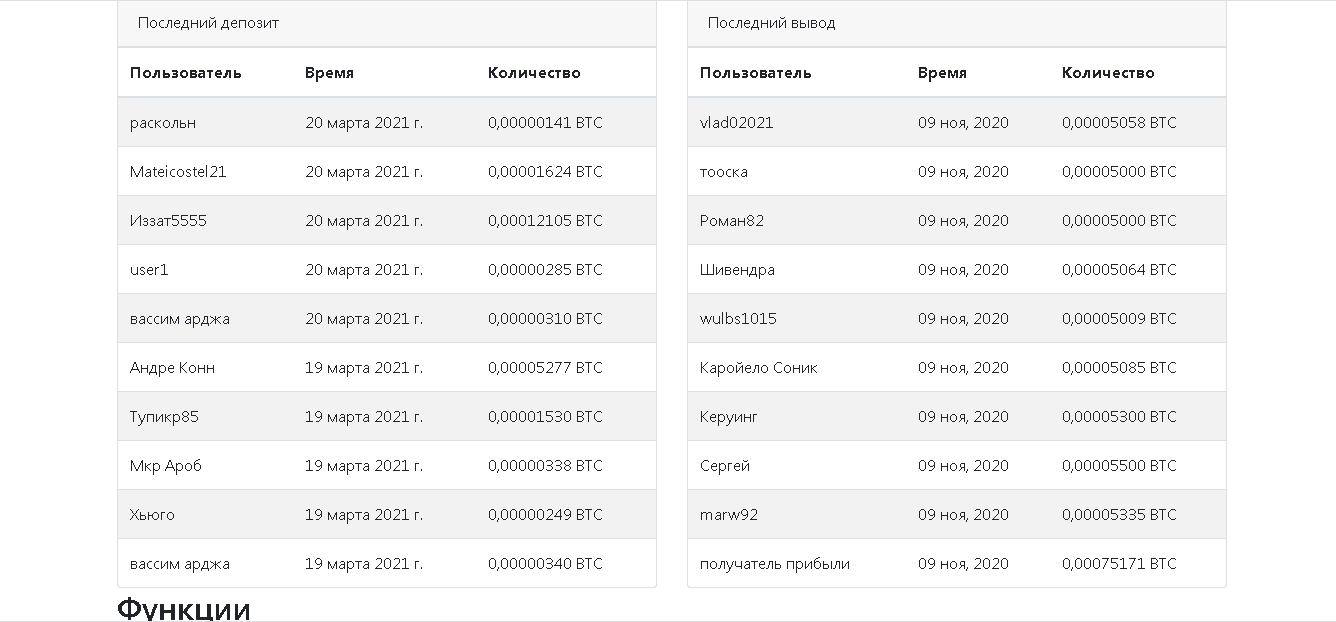Click the 'Функции' section heading
The image size is (1336, 622).
(184, 608)
